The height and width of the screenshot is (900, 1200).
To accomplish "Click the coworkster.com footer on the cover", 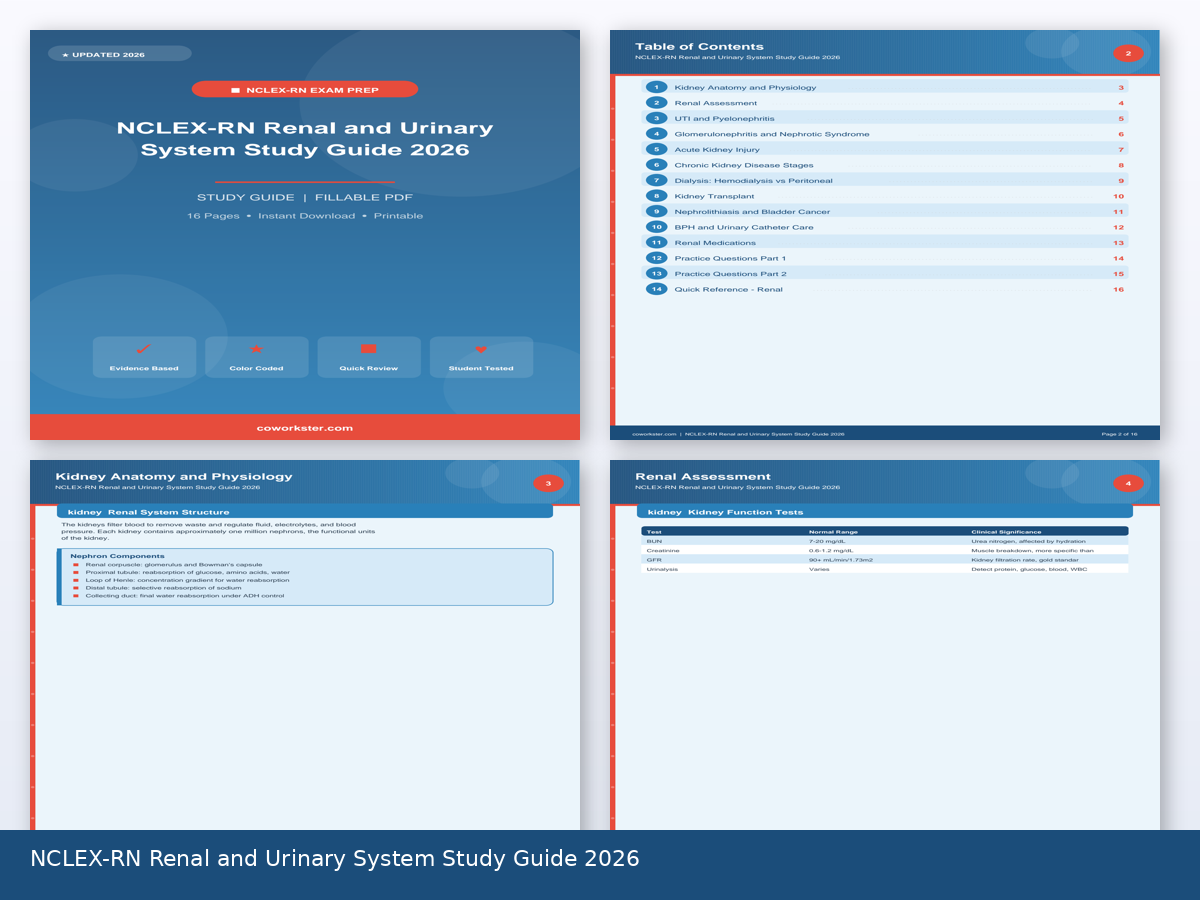I will pos(304,428).
